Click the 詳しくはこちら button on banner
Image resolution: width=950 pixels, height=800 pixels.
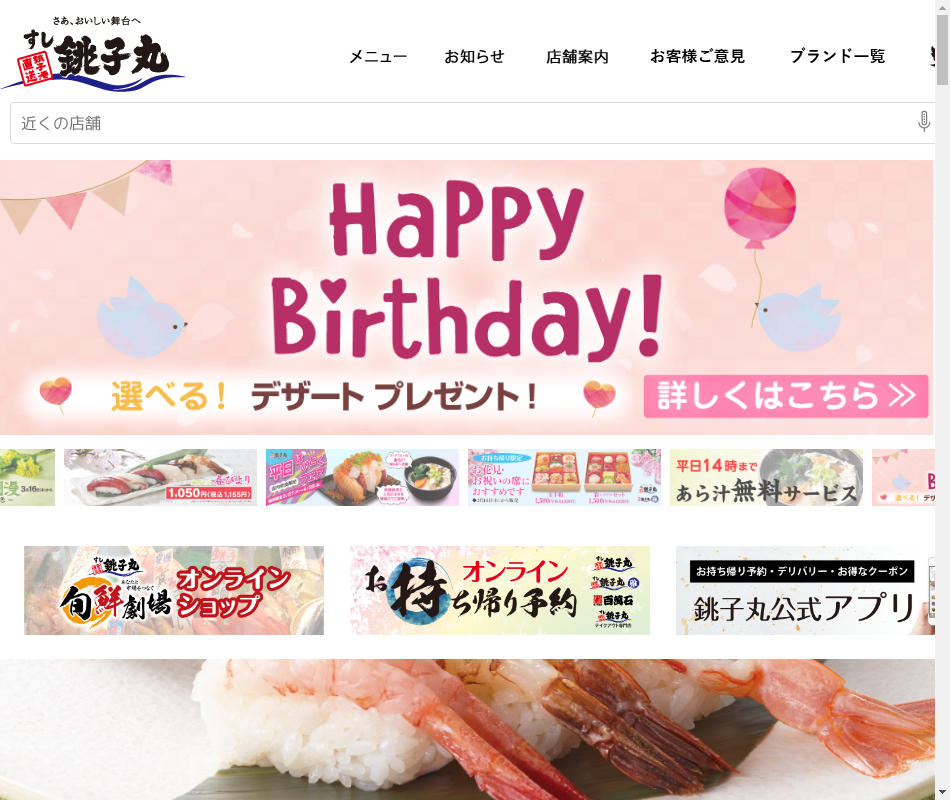click(x=786, y=396)
